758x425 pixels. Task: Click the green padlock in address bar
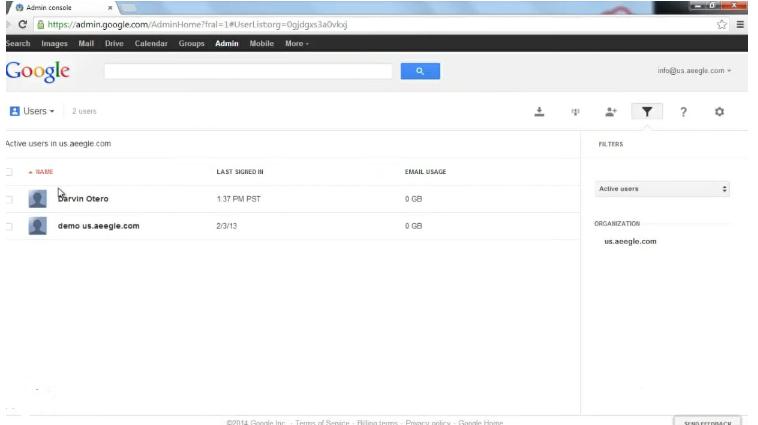pyautogui.click(x=41, y=24)
